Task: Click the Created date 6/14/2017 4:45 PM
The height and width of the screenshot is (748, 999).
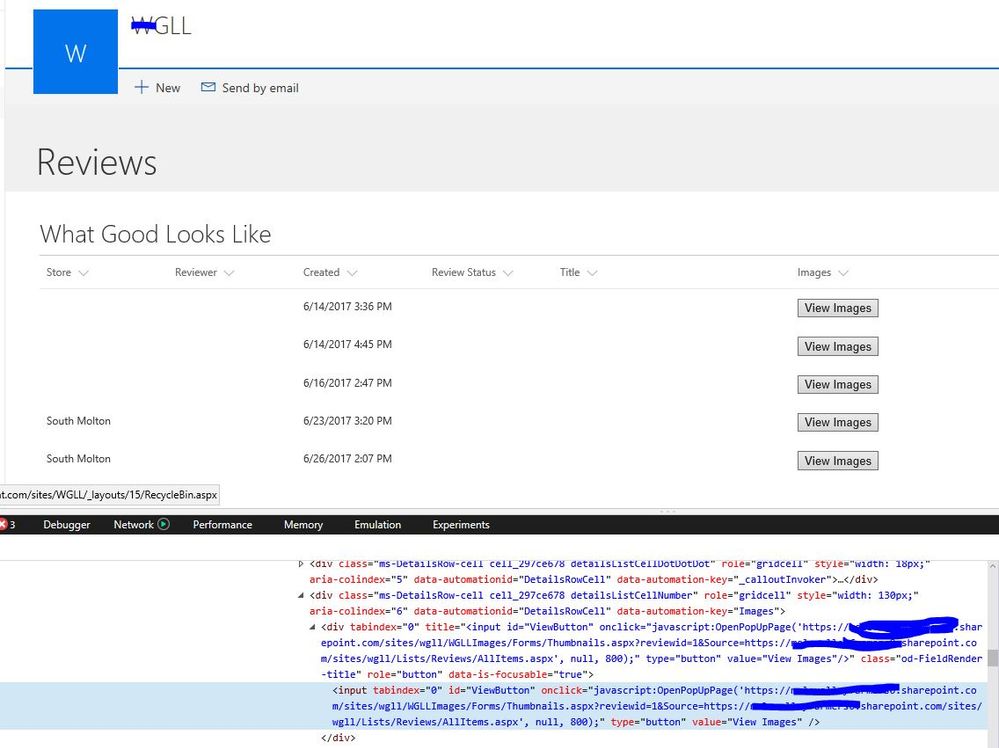Action: (347, 344)
